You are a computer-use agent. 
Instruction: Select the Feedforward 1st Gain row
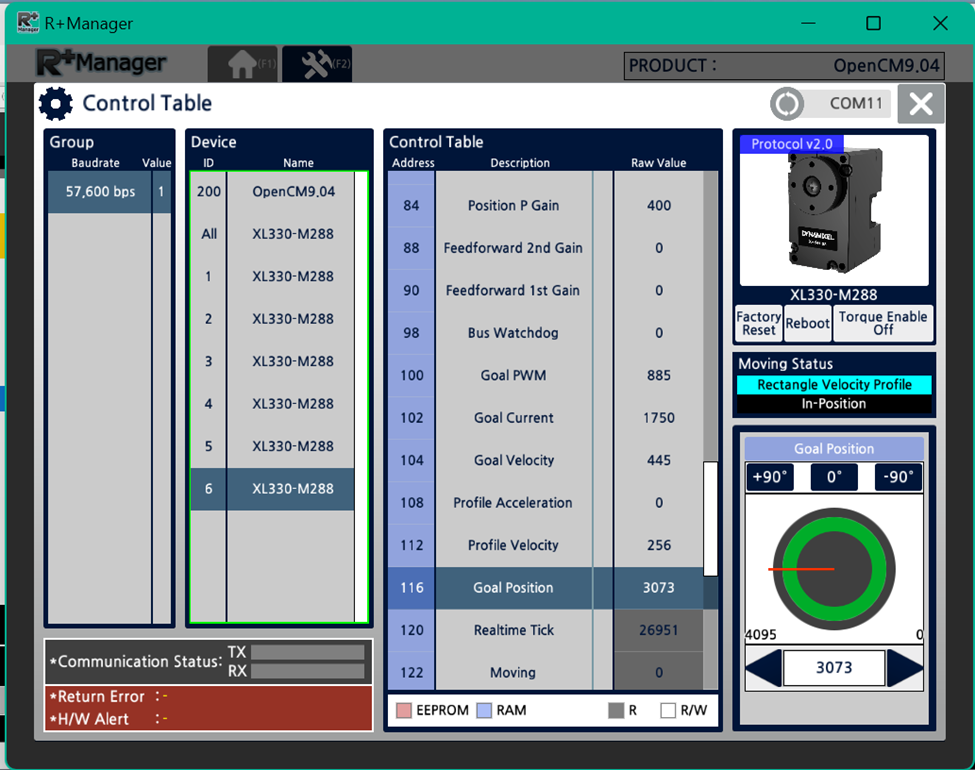[x=545, y=290]
